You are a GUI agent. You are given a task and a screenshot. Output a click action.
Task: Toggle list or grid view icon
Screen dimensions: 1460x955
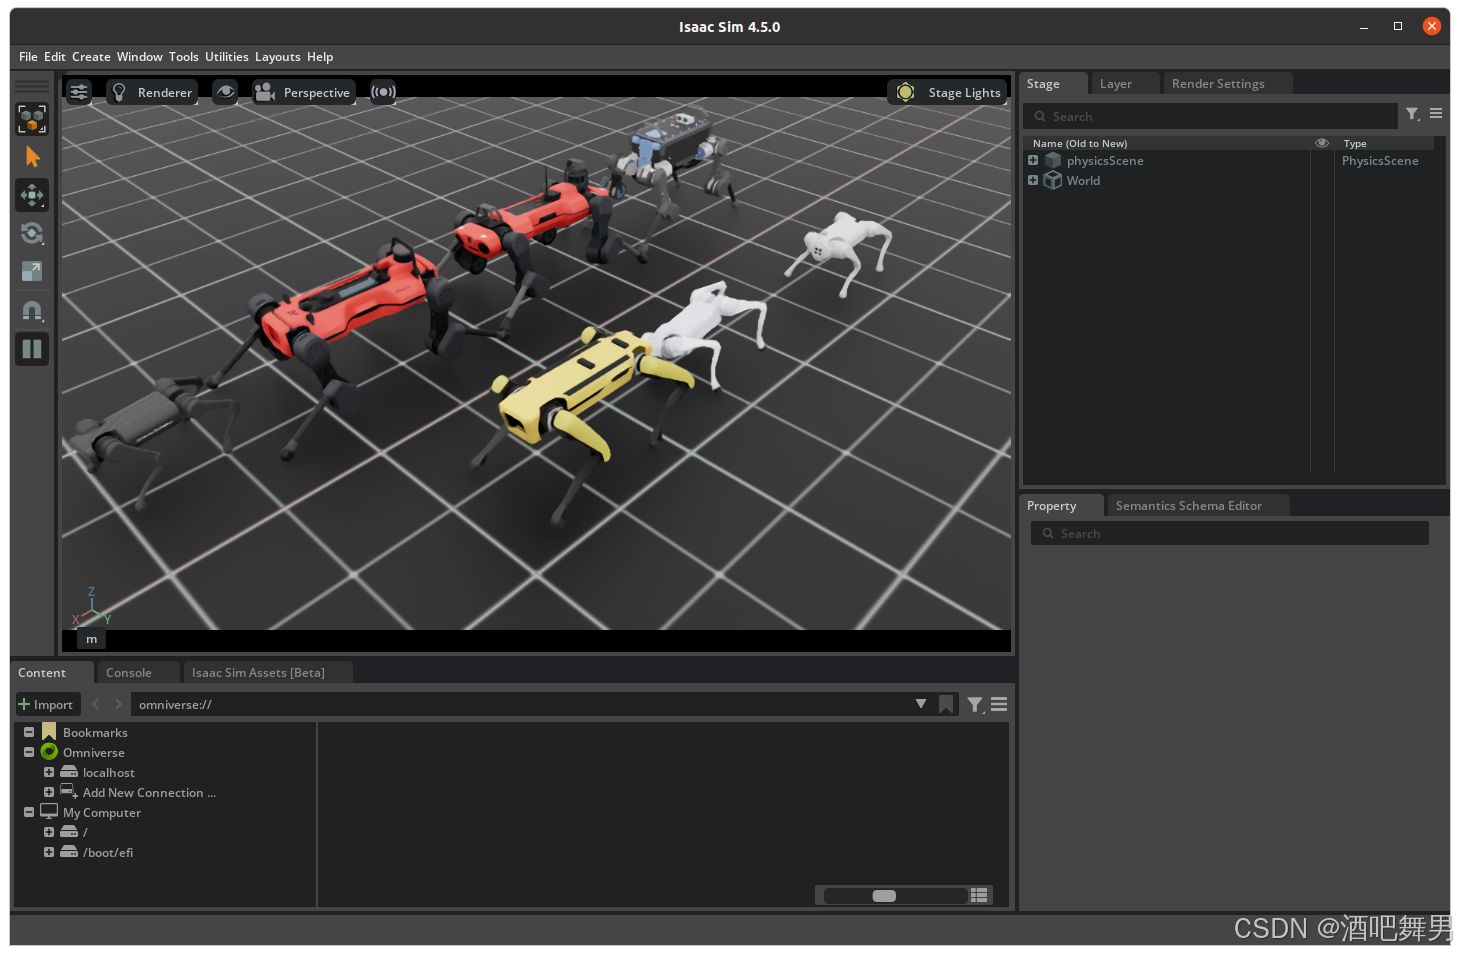coord(980,895)
